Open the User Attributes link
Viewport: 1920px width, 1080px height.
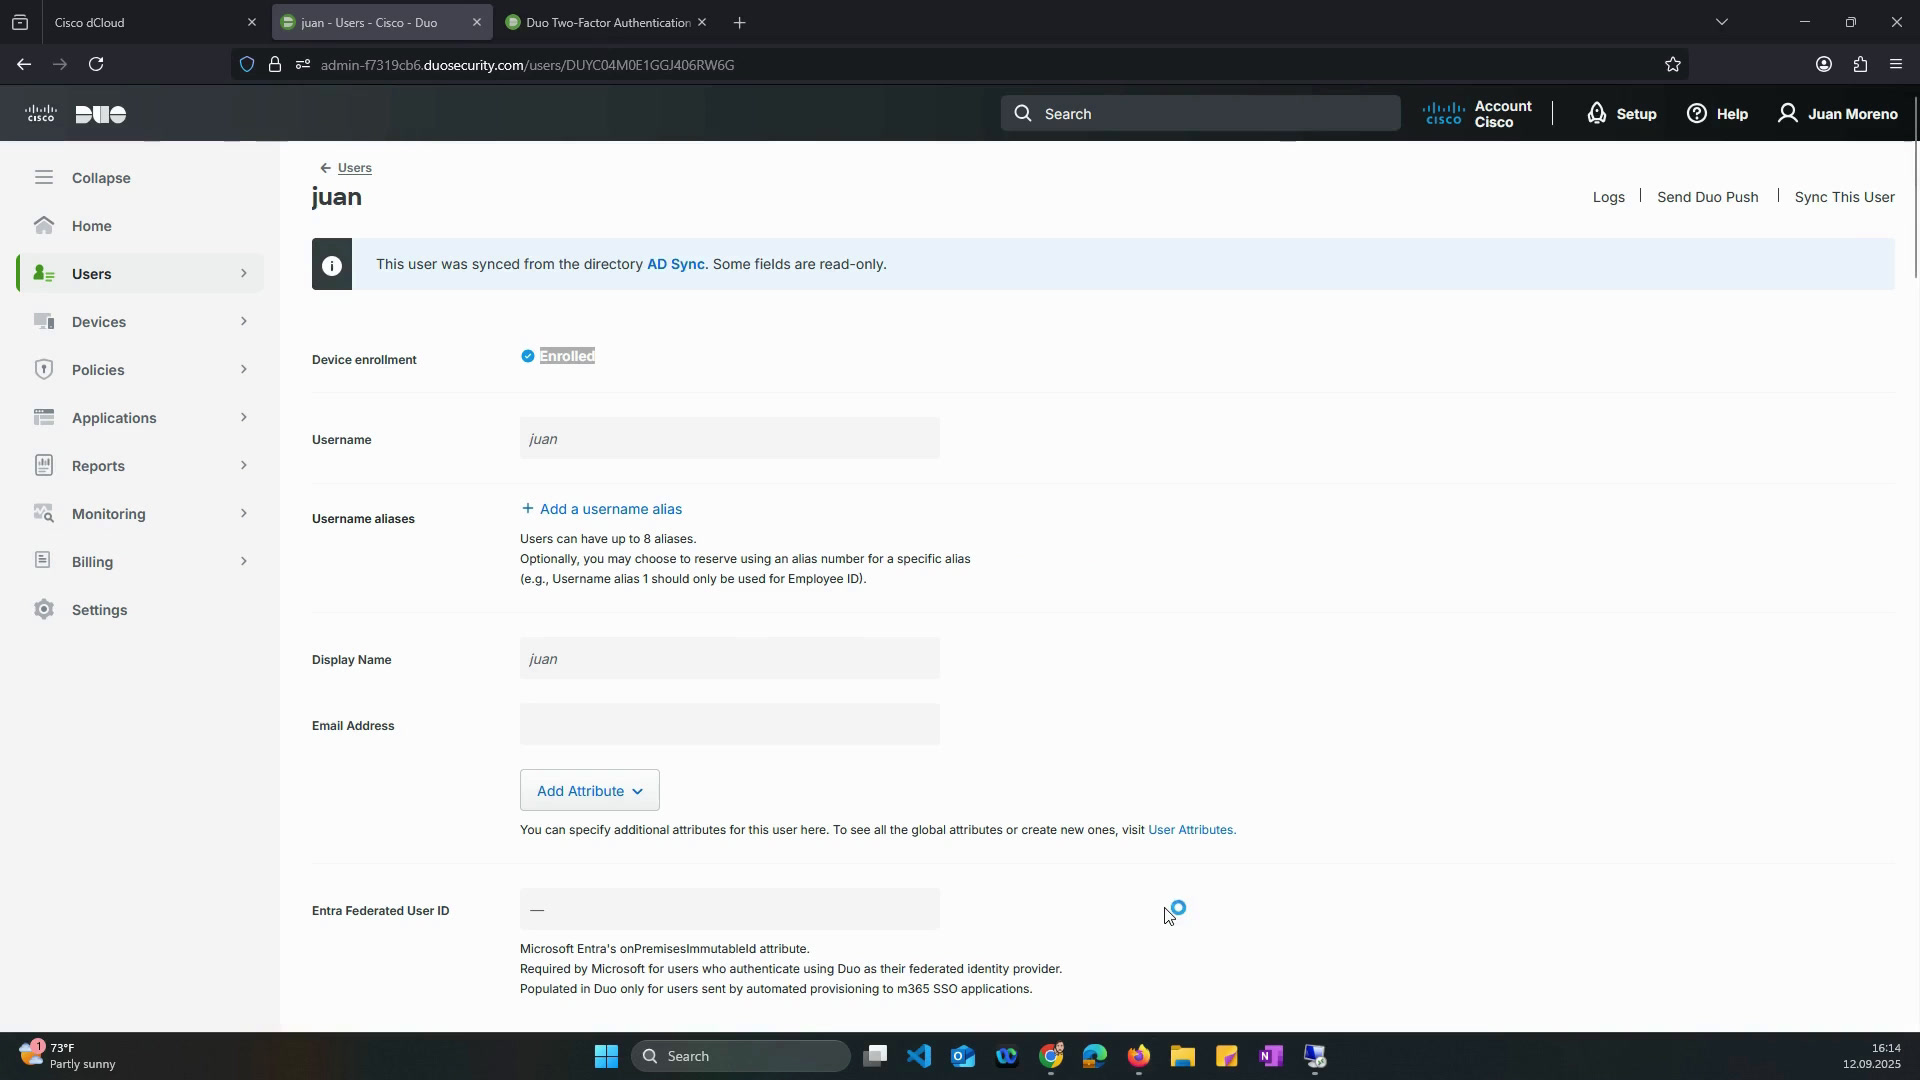(x=1191, y=830)
